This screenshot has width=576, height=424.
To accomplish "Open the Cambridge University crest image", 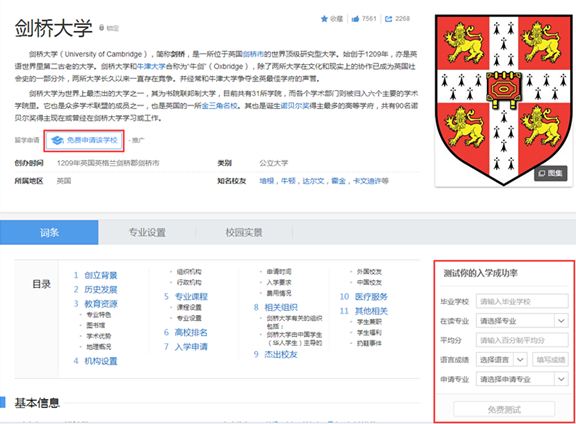I will tap(504, 100).
